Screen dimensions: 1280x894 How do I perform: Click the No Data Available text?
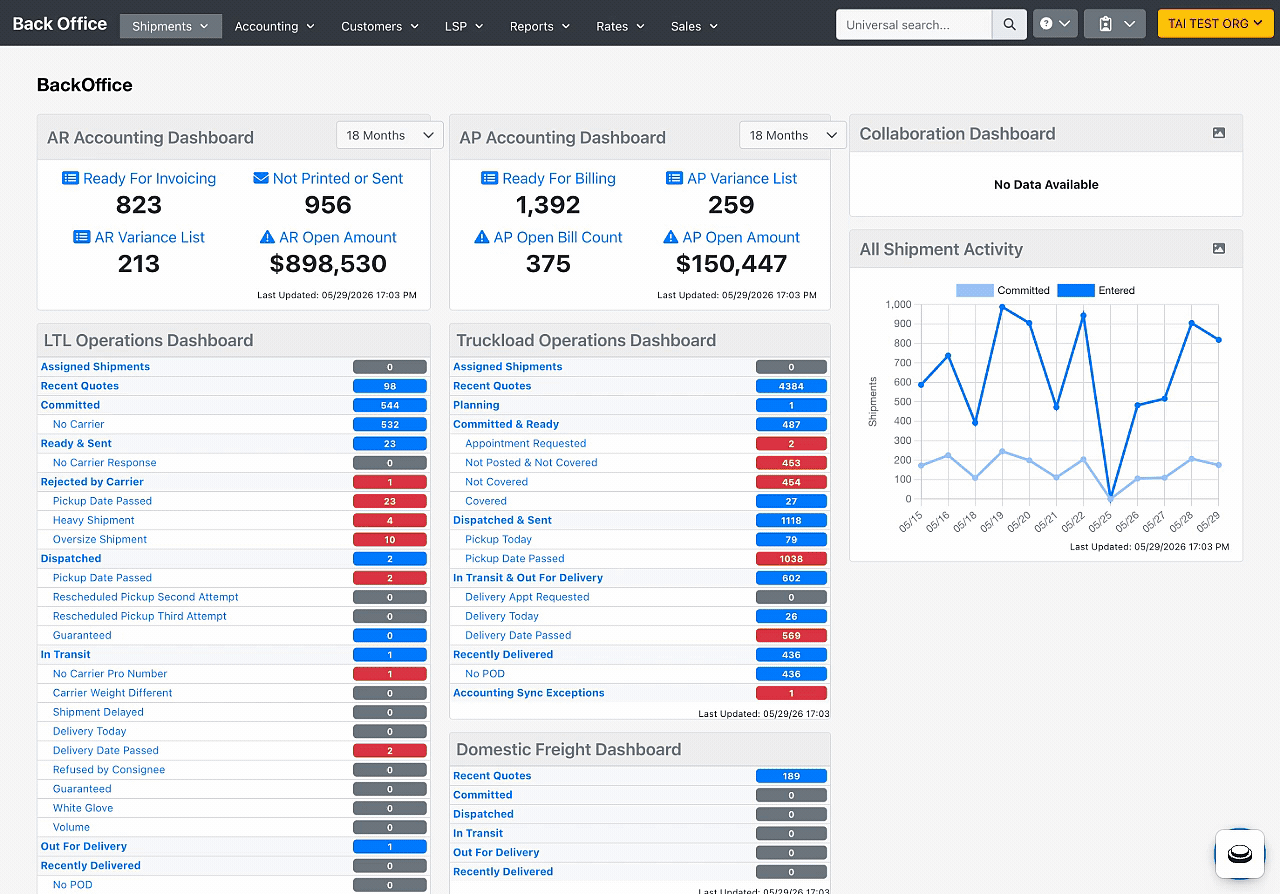coord(1046,185)
